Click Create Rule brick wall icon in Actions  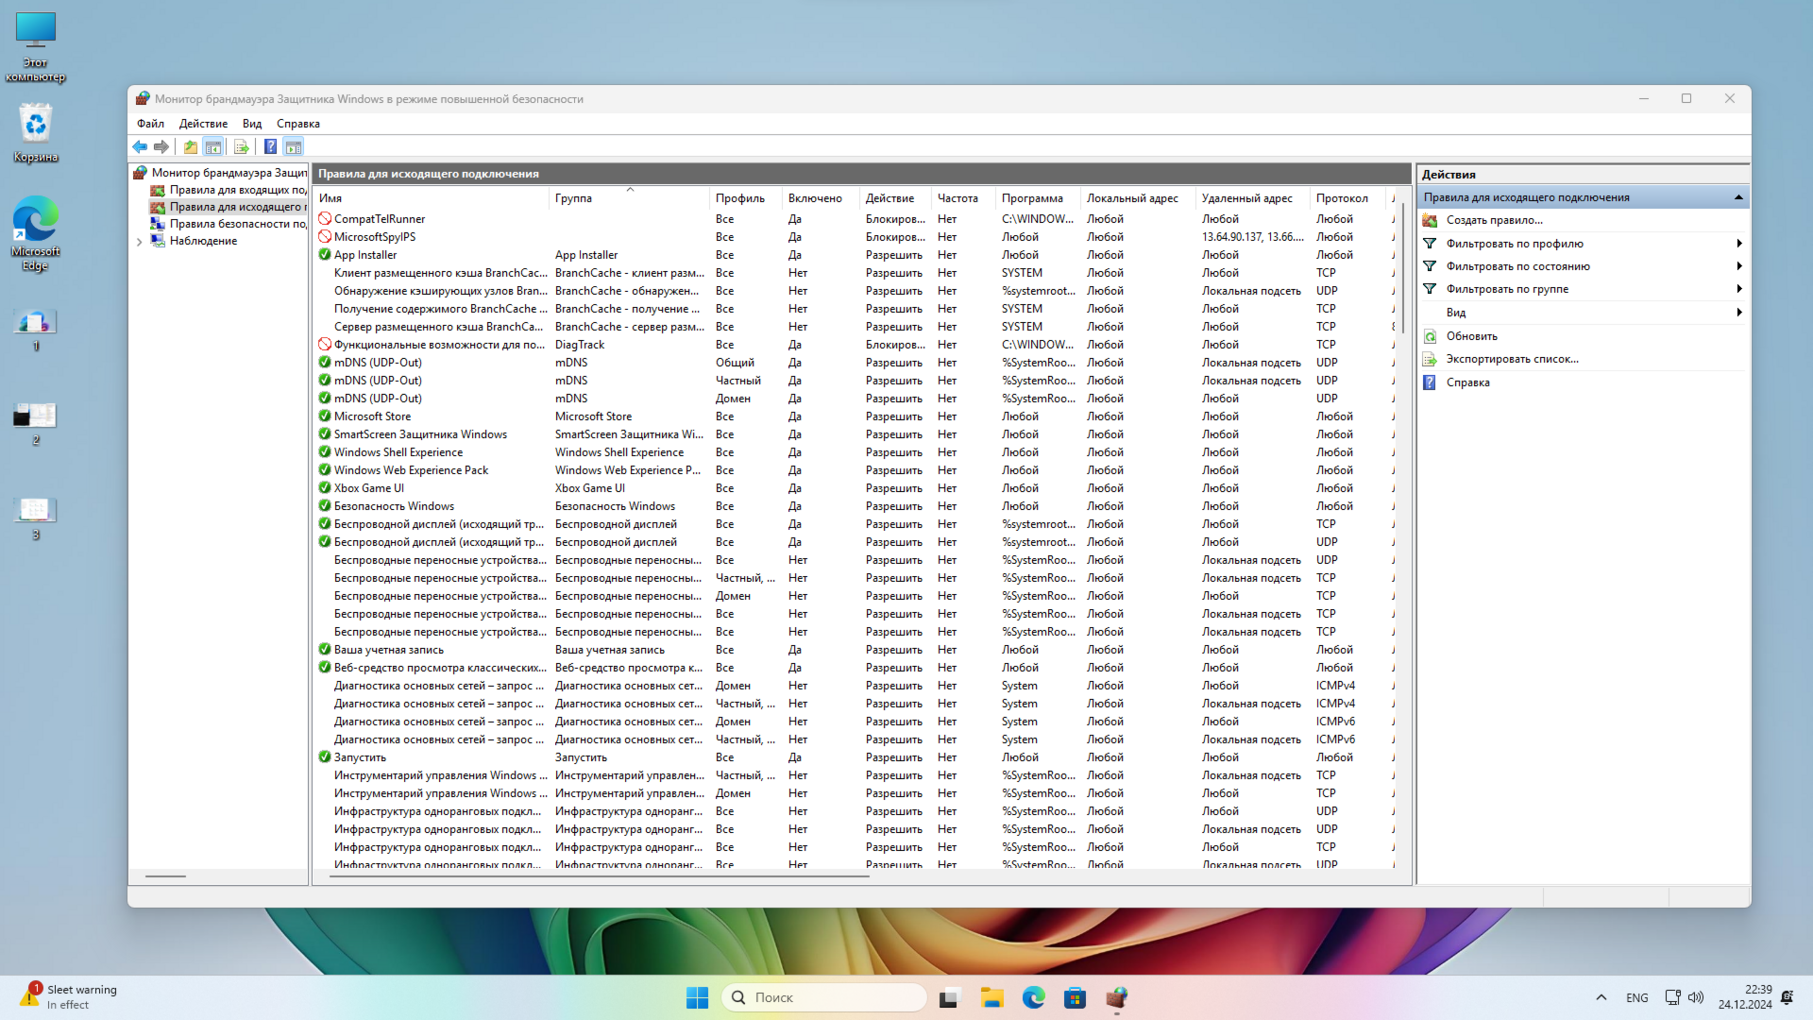(1430, 220)
